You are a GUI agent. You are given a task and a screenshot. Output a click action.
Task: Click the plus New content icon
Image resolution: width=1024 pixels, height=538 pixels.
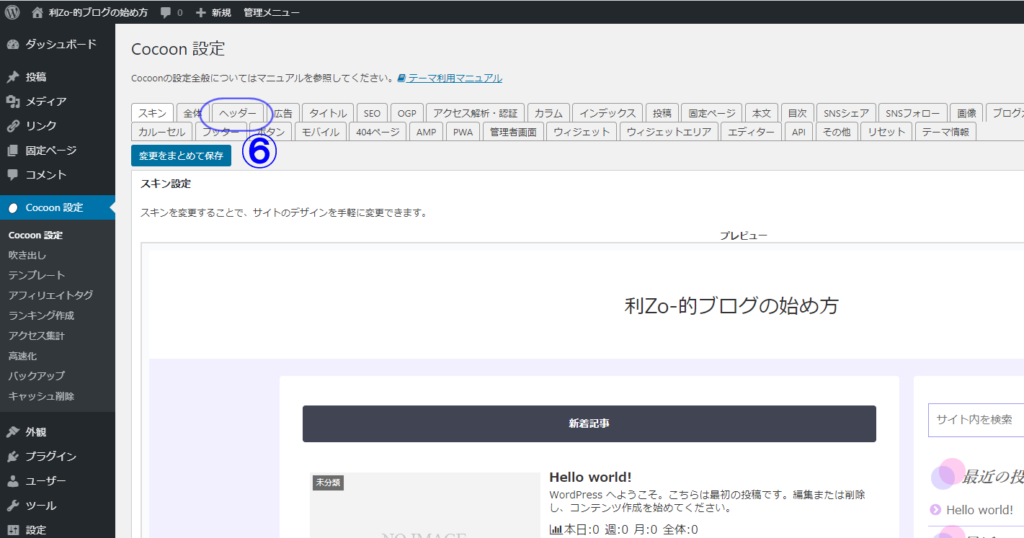point(201,13)
